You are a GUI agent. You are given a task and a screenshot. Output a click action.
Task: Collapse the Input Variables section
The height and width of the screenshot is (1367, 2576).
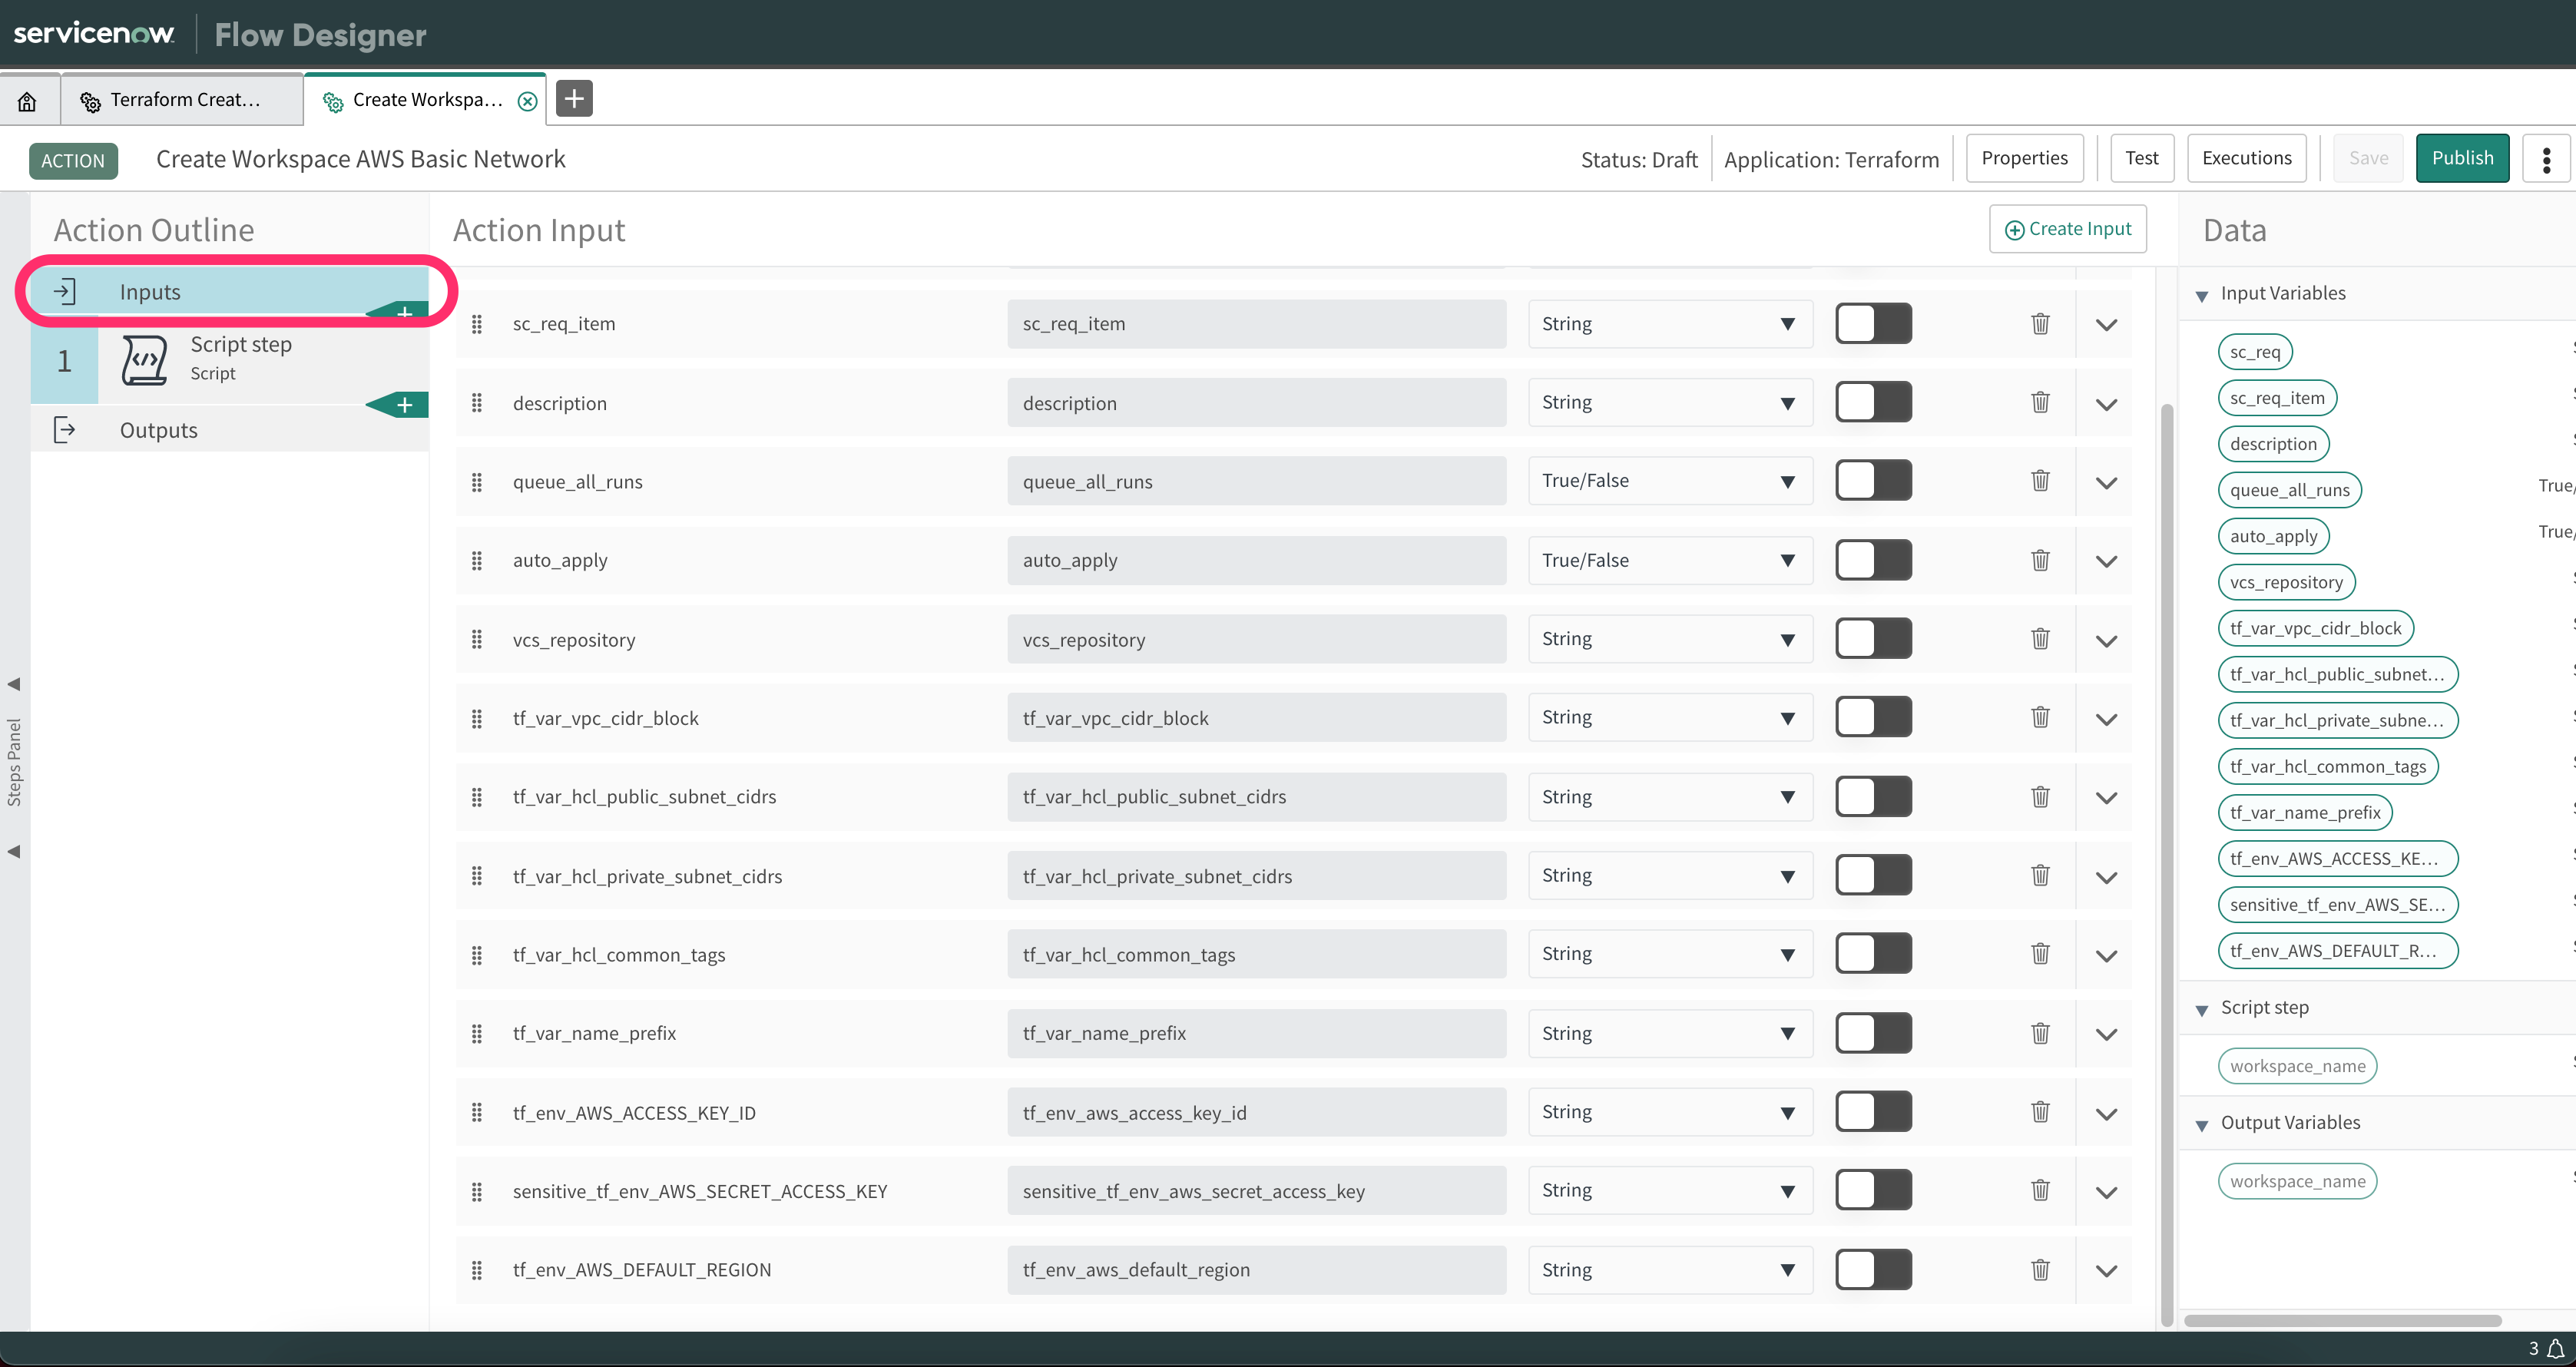pos(2202,295)
